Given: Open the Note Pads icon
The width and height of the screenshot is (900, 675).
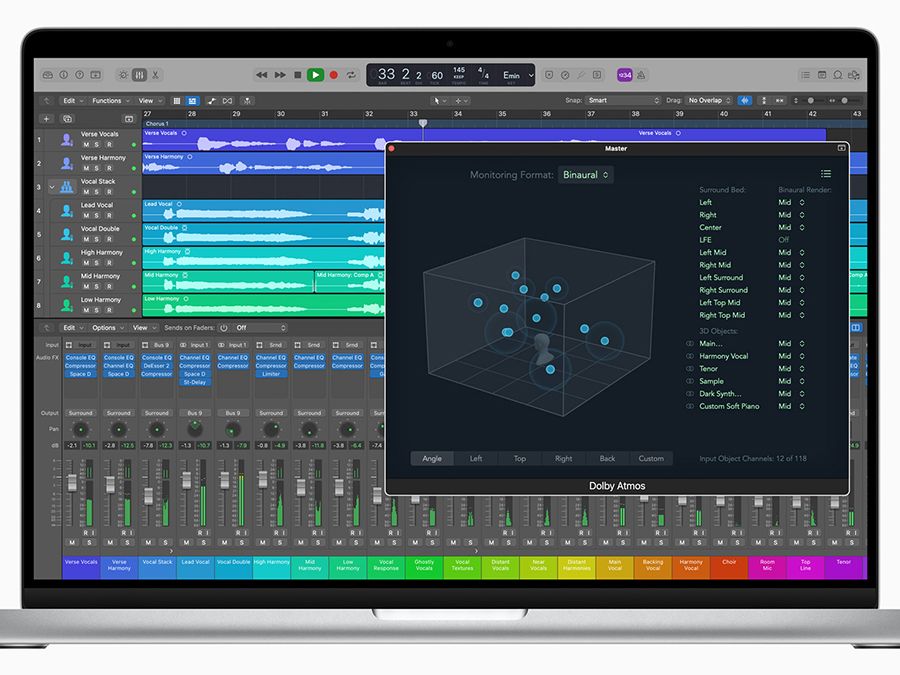Looking at the screenshot, I should point(822,75).
